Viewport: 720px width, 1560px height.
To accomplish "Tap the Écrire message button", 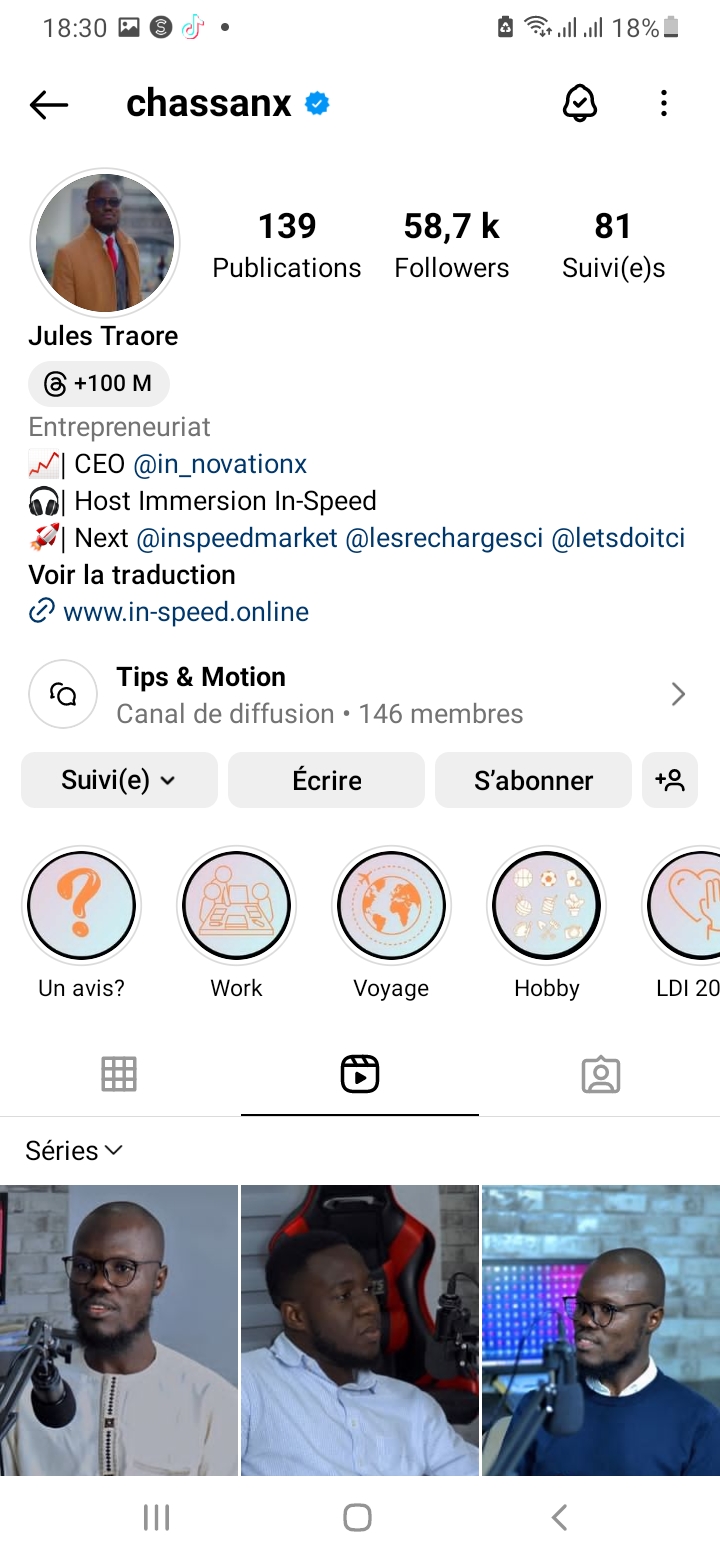I will 327,780.
